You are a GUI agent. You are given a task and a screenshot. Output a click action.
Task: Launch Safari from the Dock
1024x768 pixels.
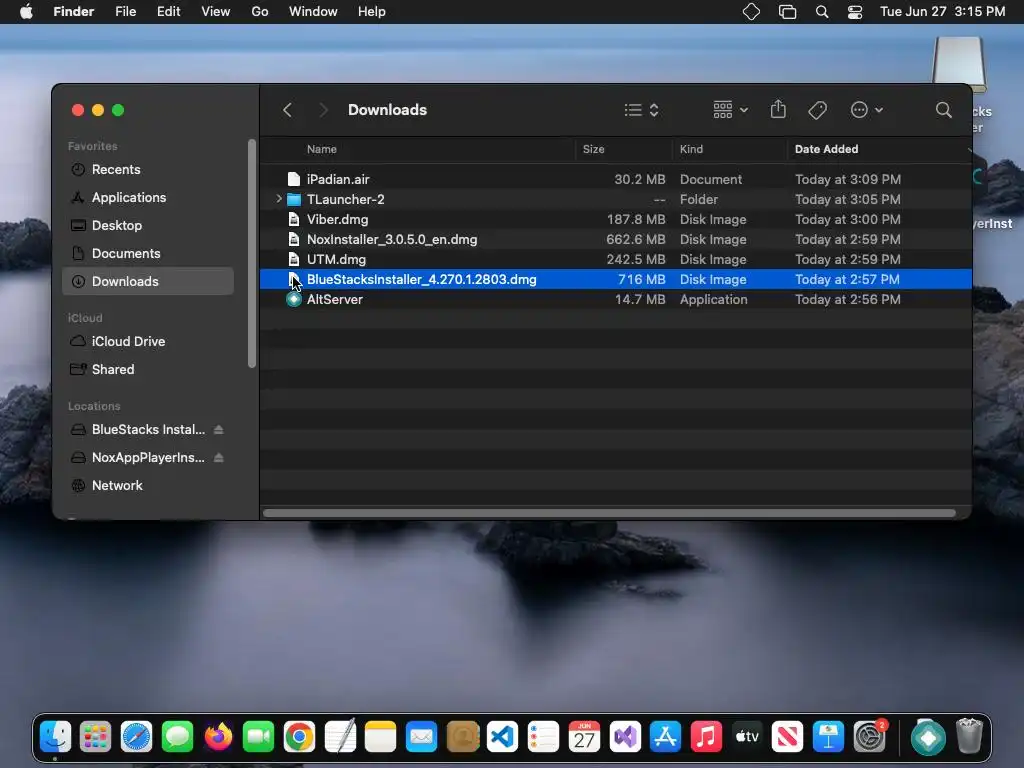(136, 737)
